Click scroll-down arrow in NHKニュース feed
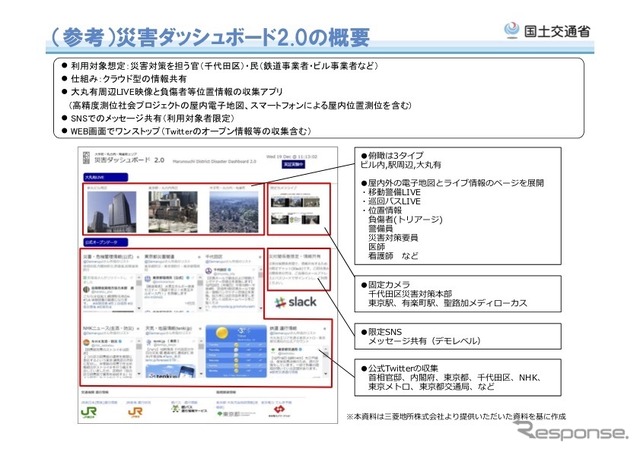The width and height of the screenshot is (640, 452). coord(139,374)
